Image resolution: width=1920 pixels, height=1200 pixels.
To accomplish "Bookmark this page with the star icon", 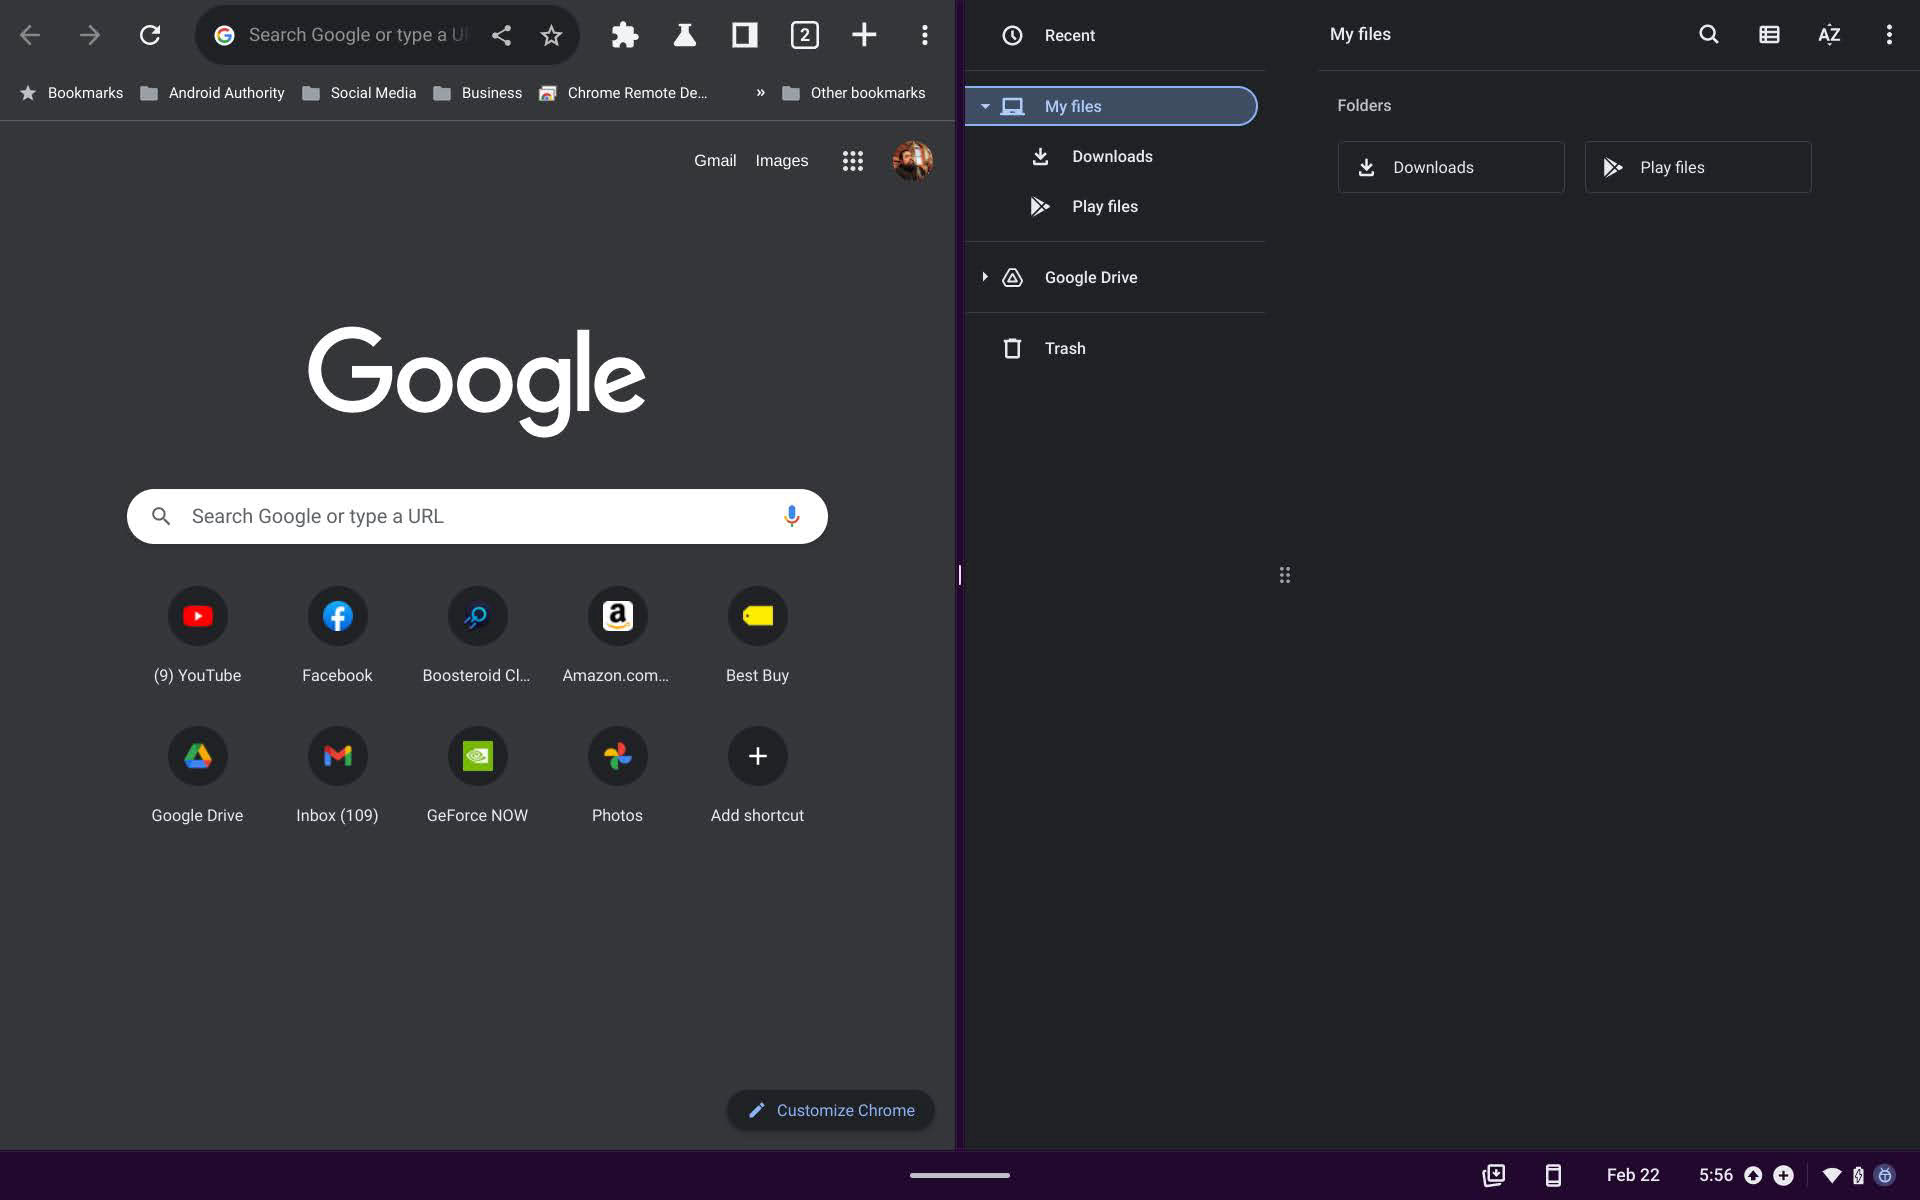I will point(551,35).
